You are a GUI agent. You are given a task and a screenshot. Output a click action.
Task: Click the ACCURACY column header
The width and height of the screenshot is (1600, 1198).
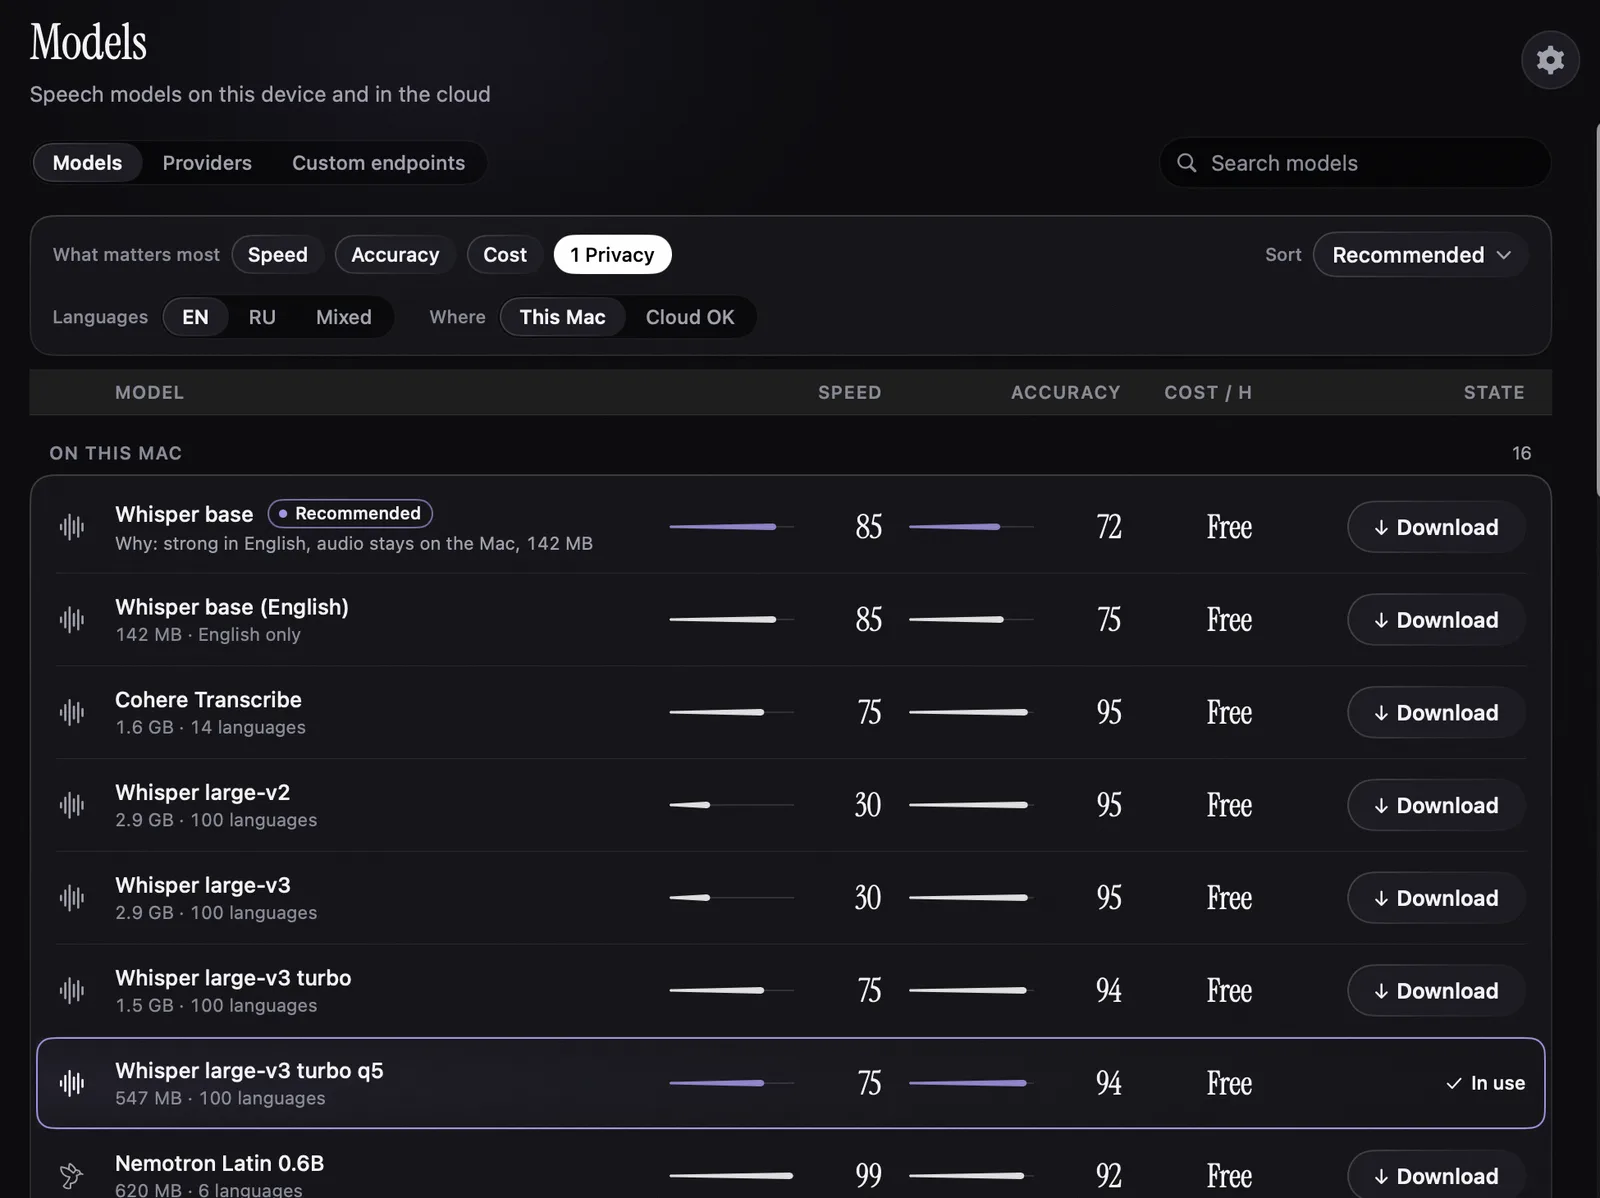point(1065,393)
